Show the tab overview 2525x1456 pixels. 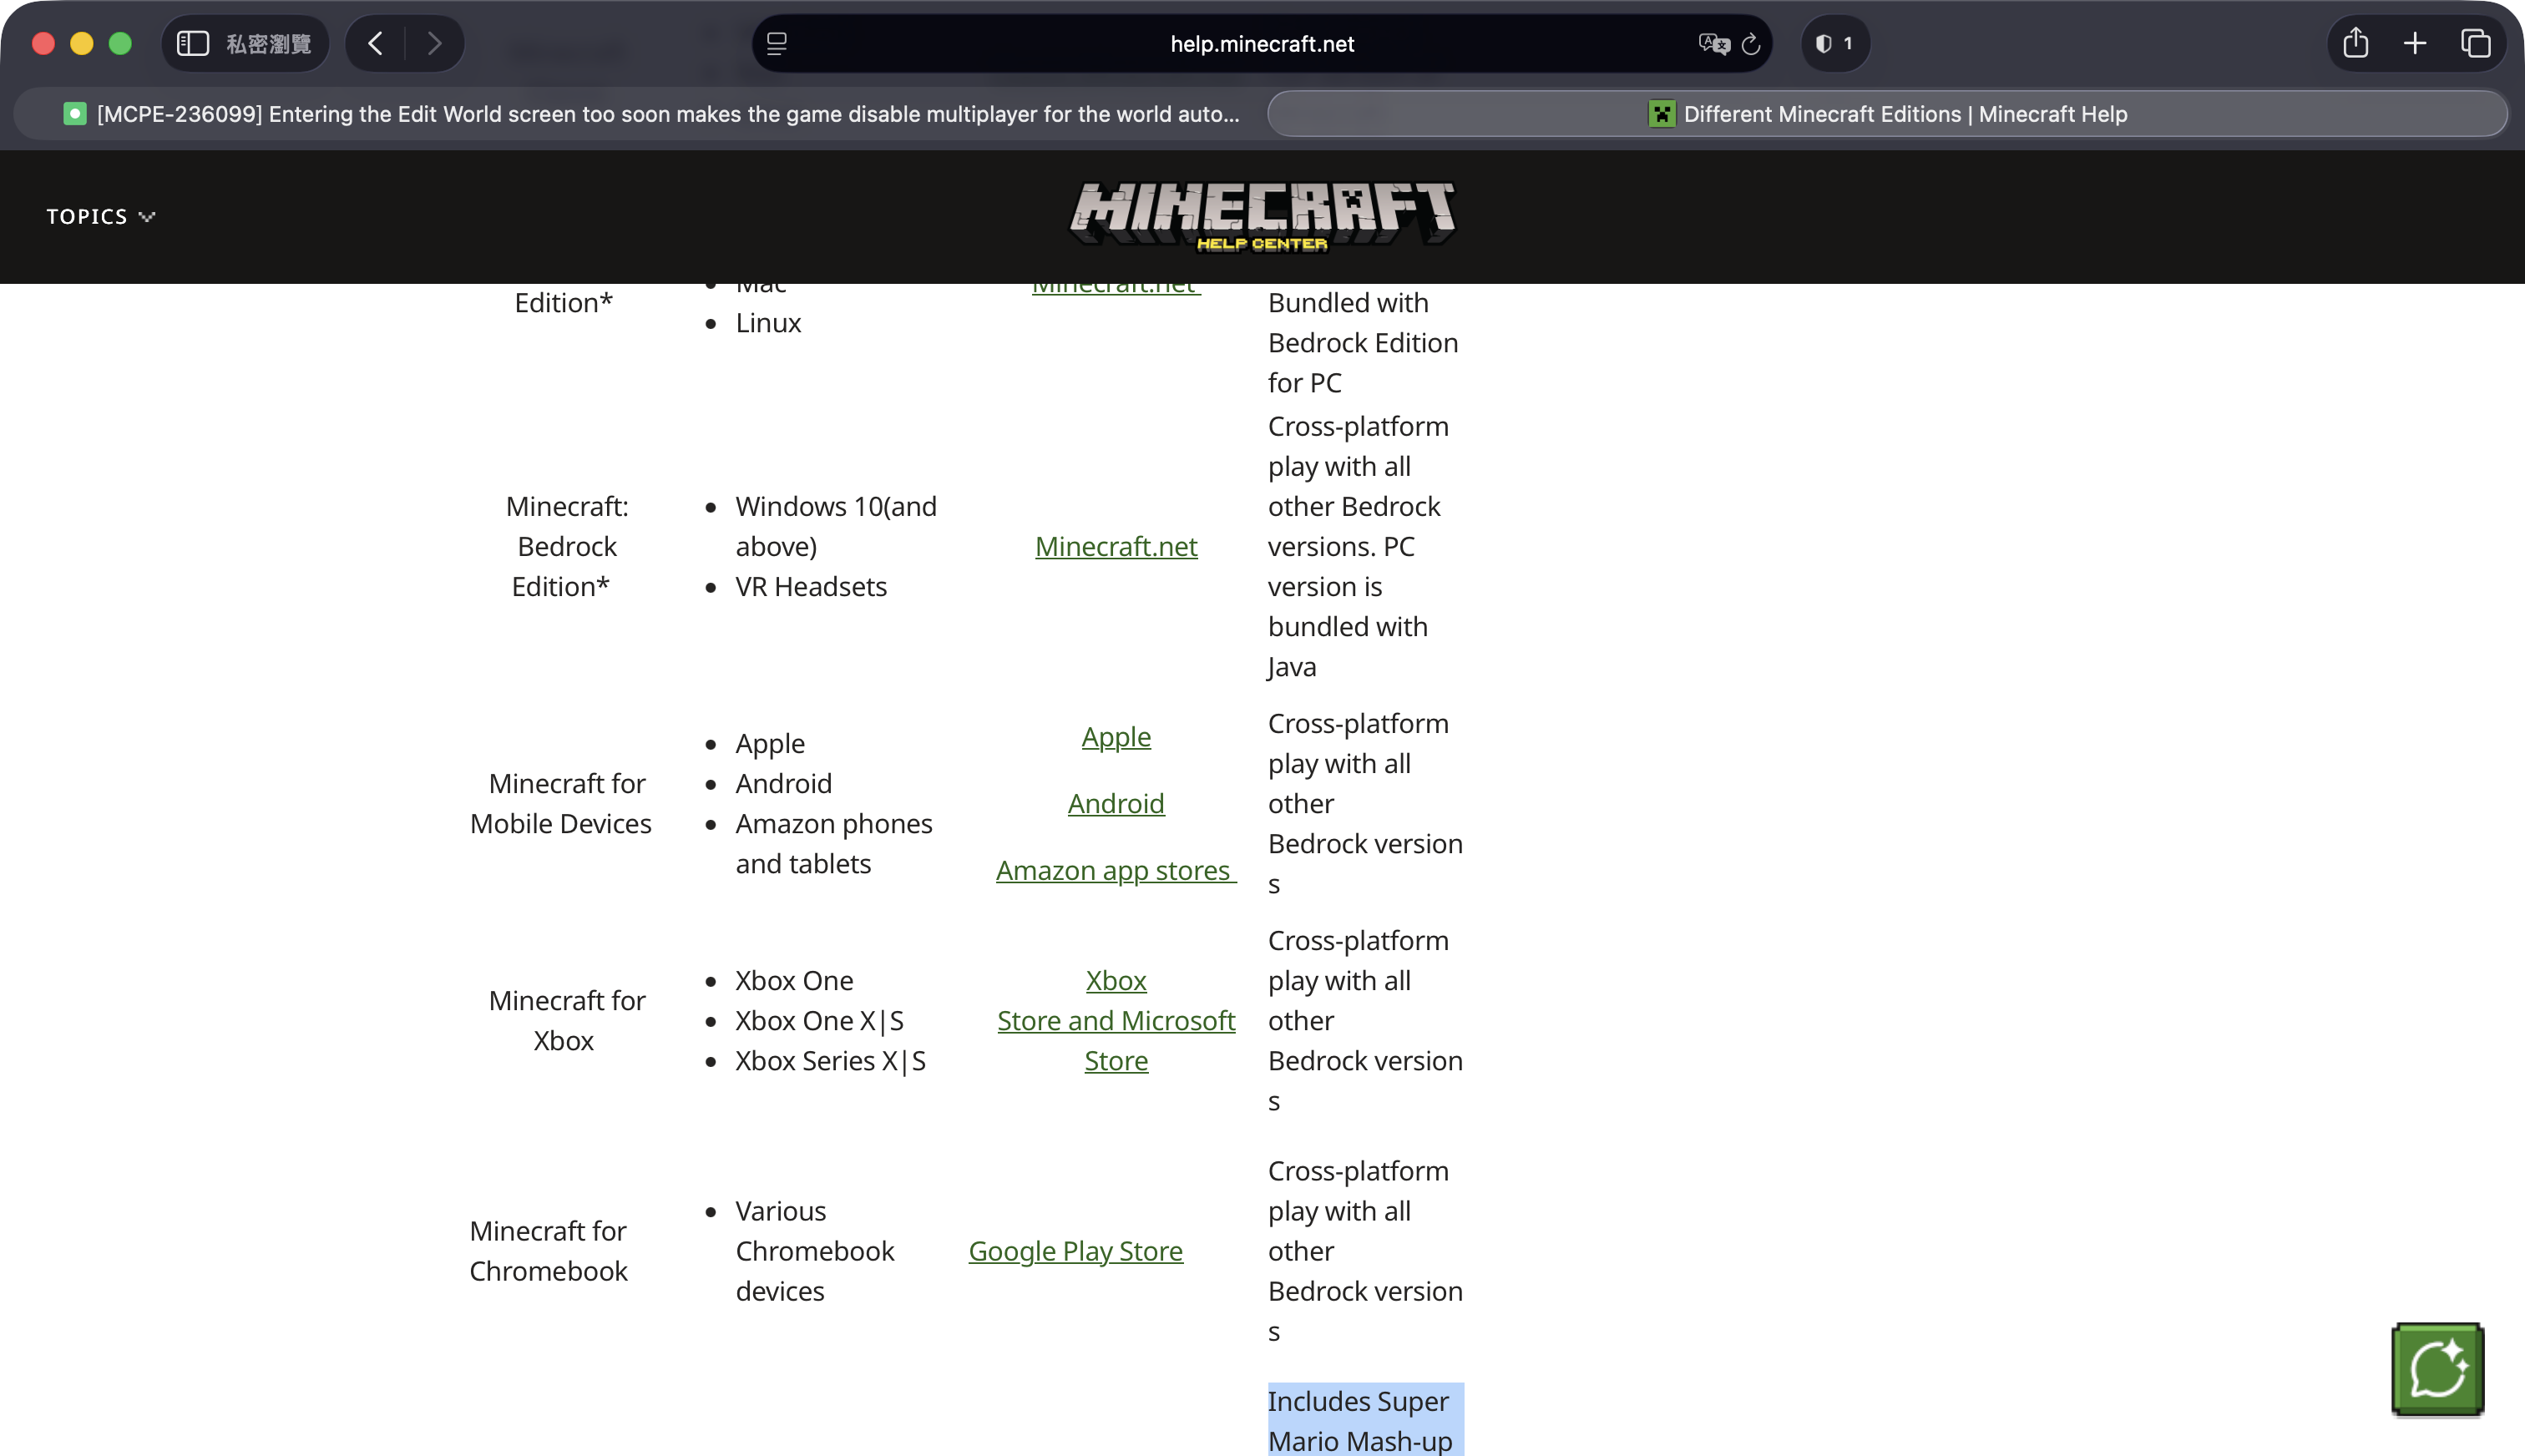point(2475,44)
